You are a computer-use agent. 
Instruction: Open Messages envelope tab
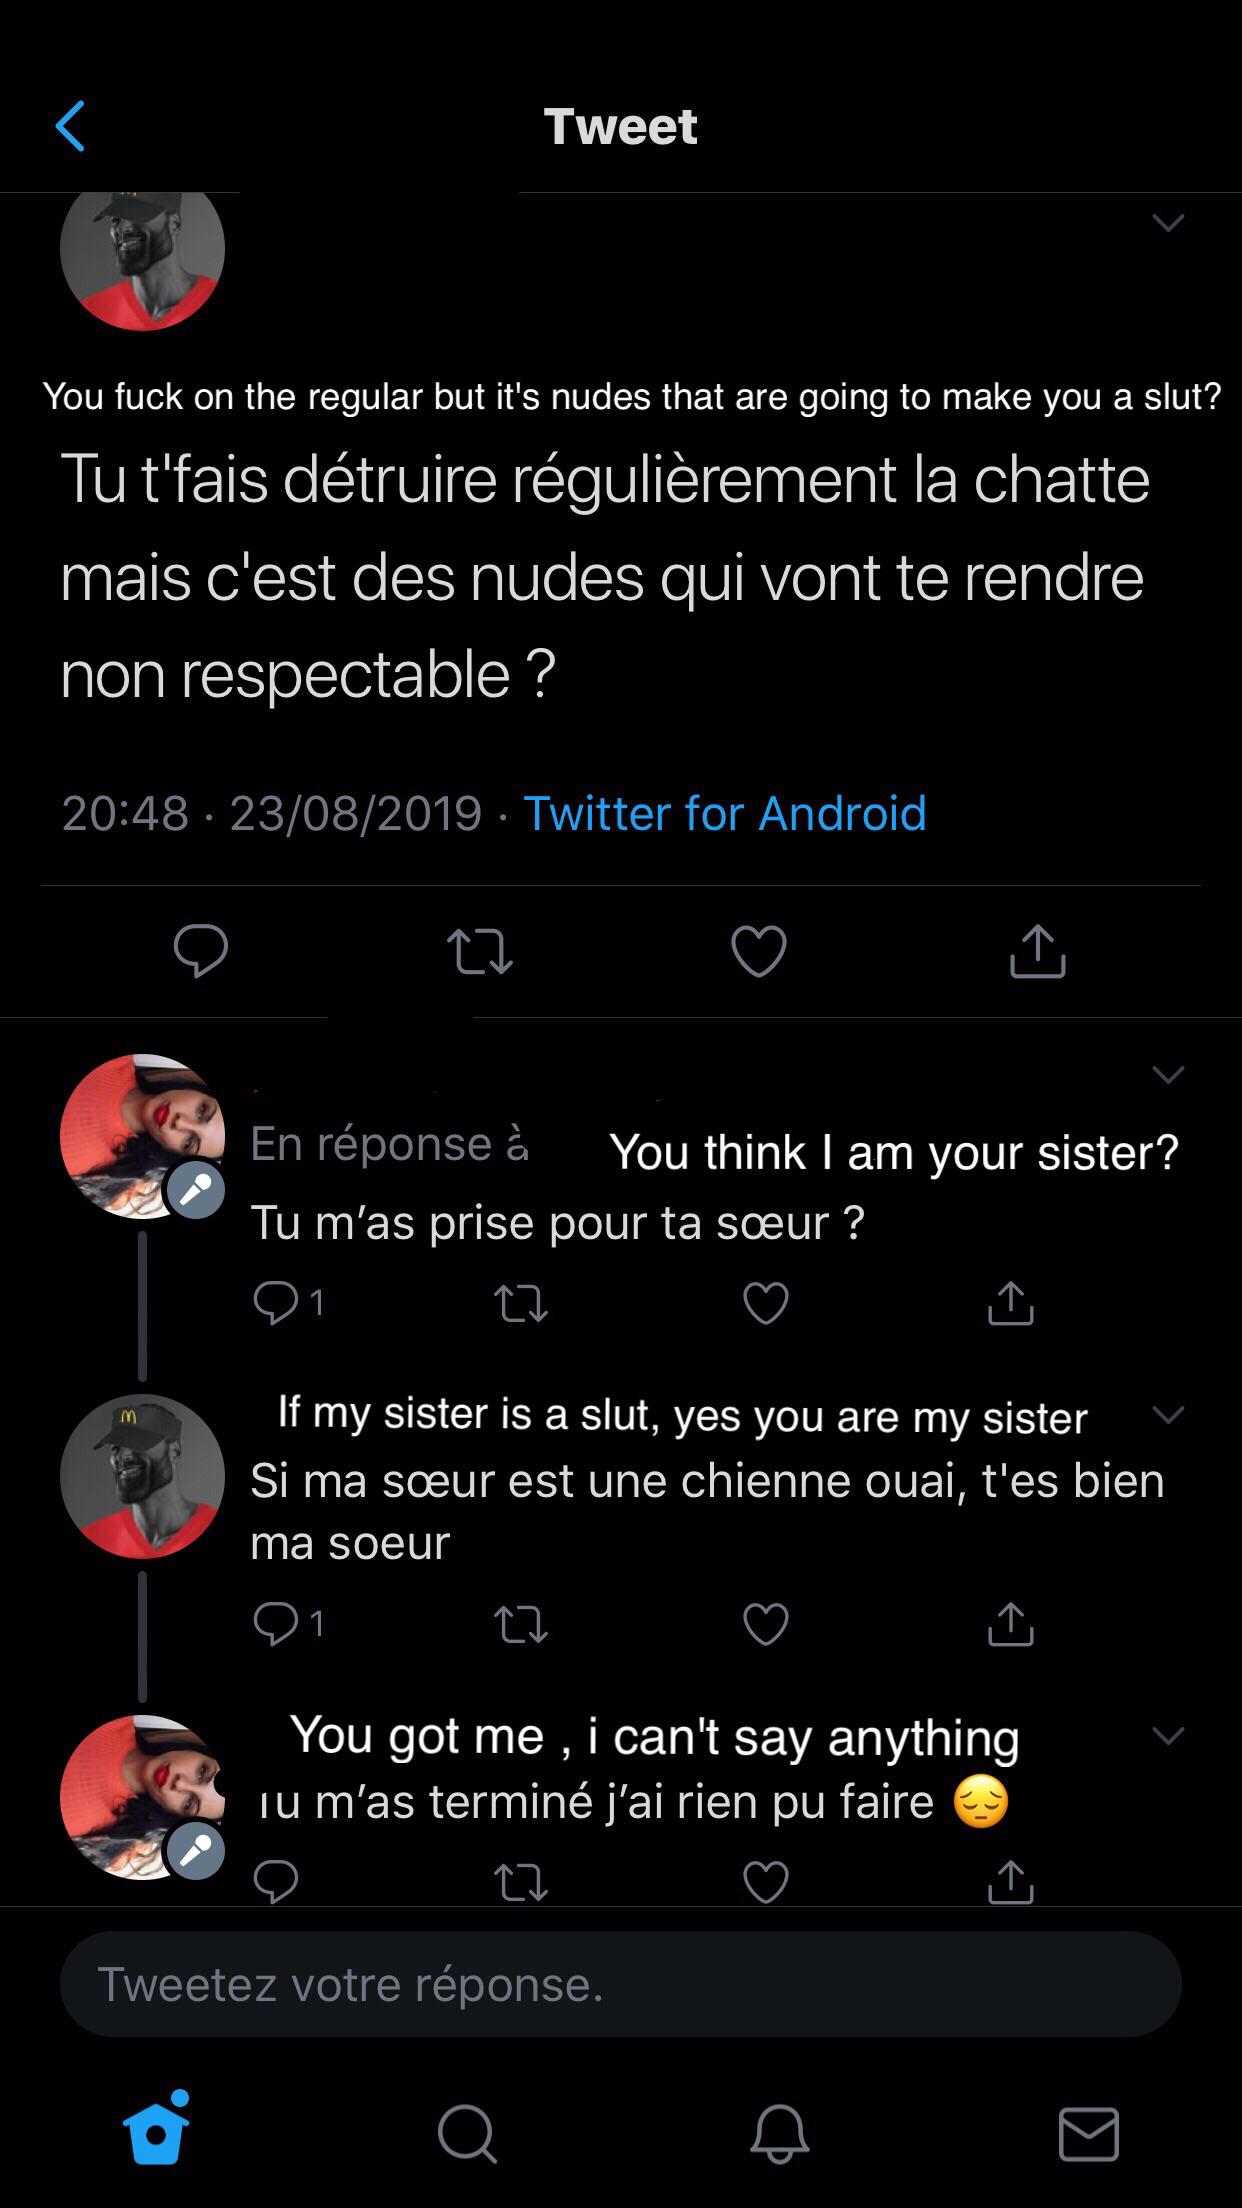pos(1088,2132)
